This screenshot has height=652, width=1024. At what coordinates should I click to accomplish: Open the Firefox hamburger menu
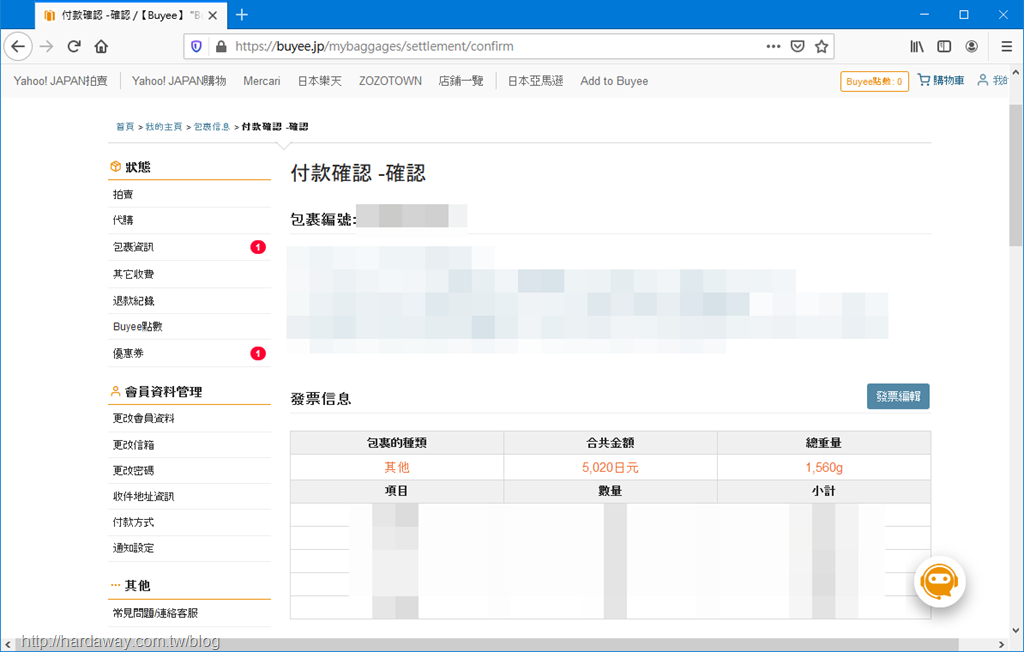[x=1006, y=46]
